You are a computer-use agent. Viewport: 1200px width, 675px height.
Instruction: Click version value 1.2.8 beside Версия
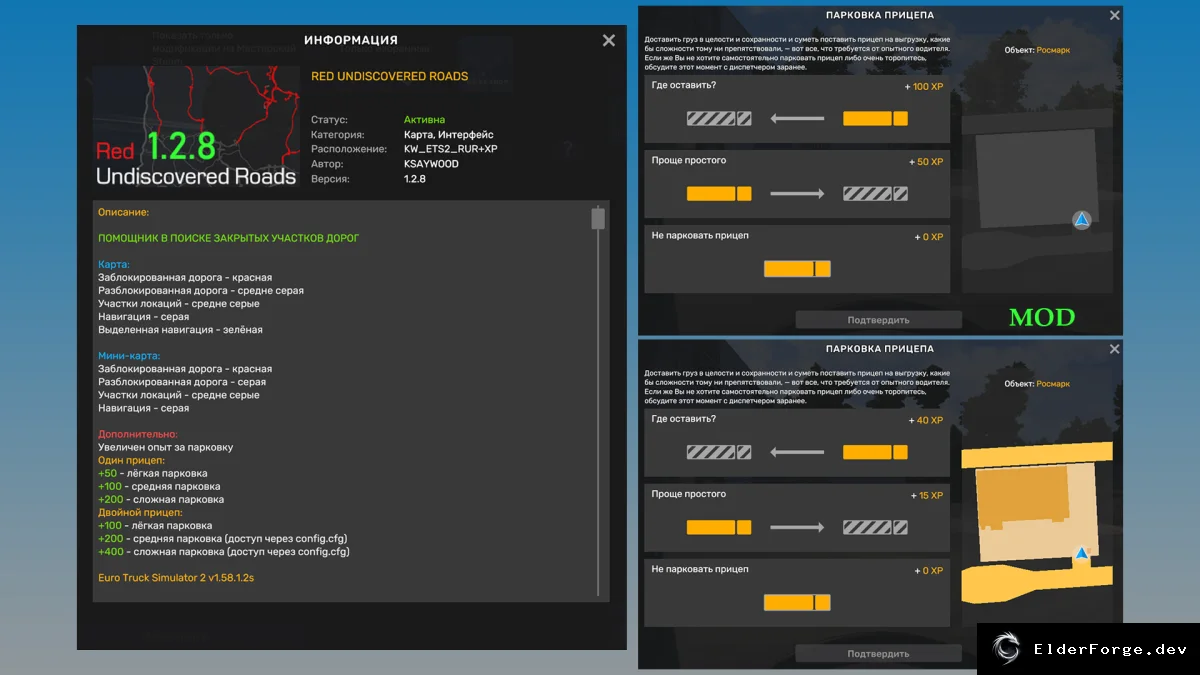pyautogui.click(x=415, y=179)
